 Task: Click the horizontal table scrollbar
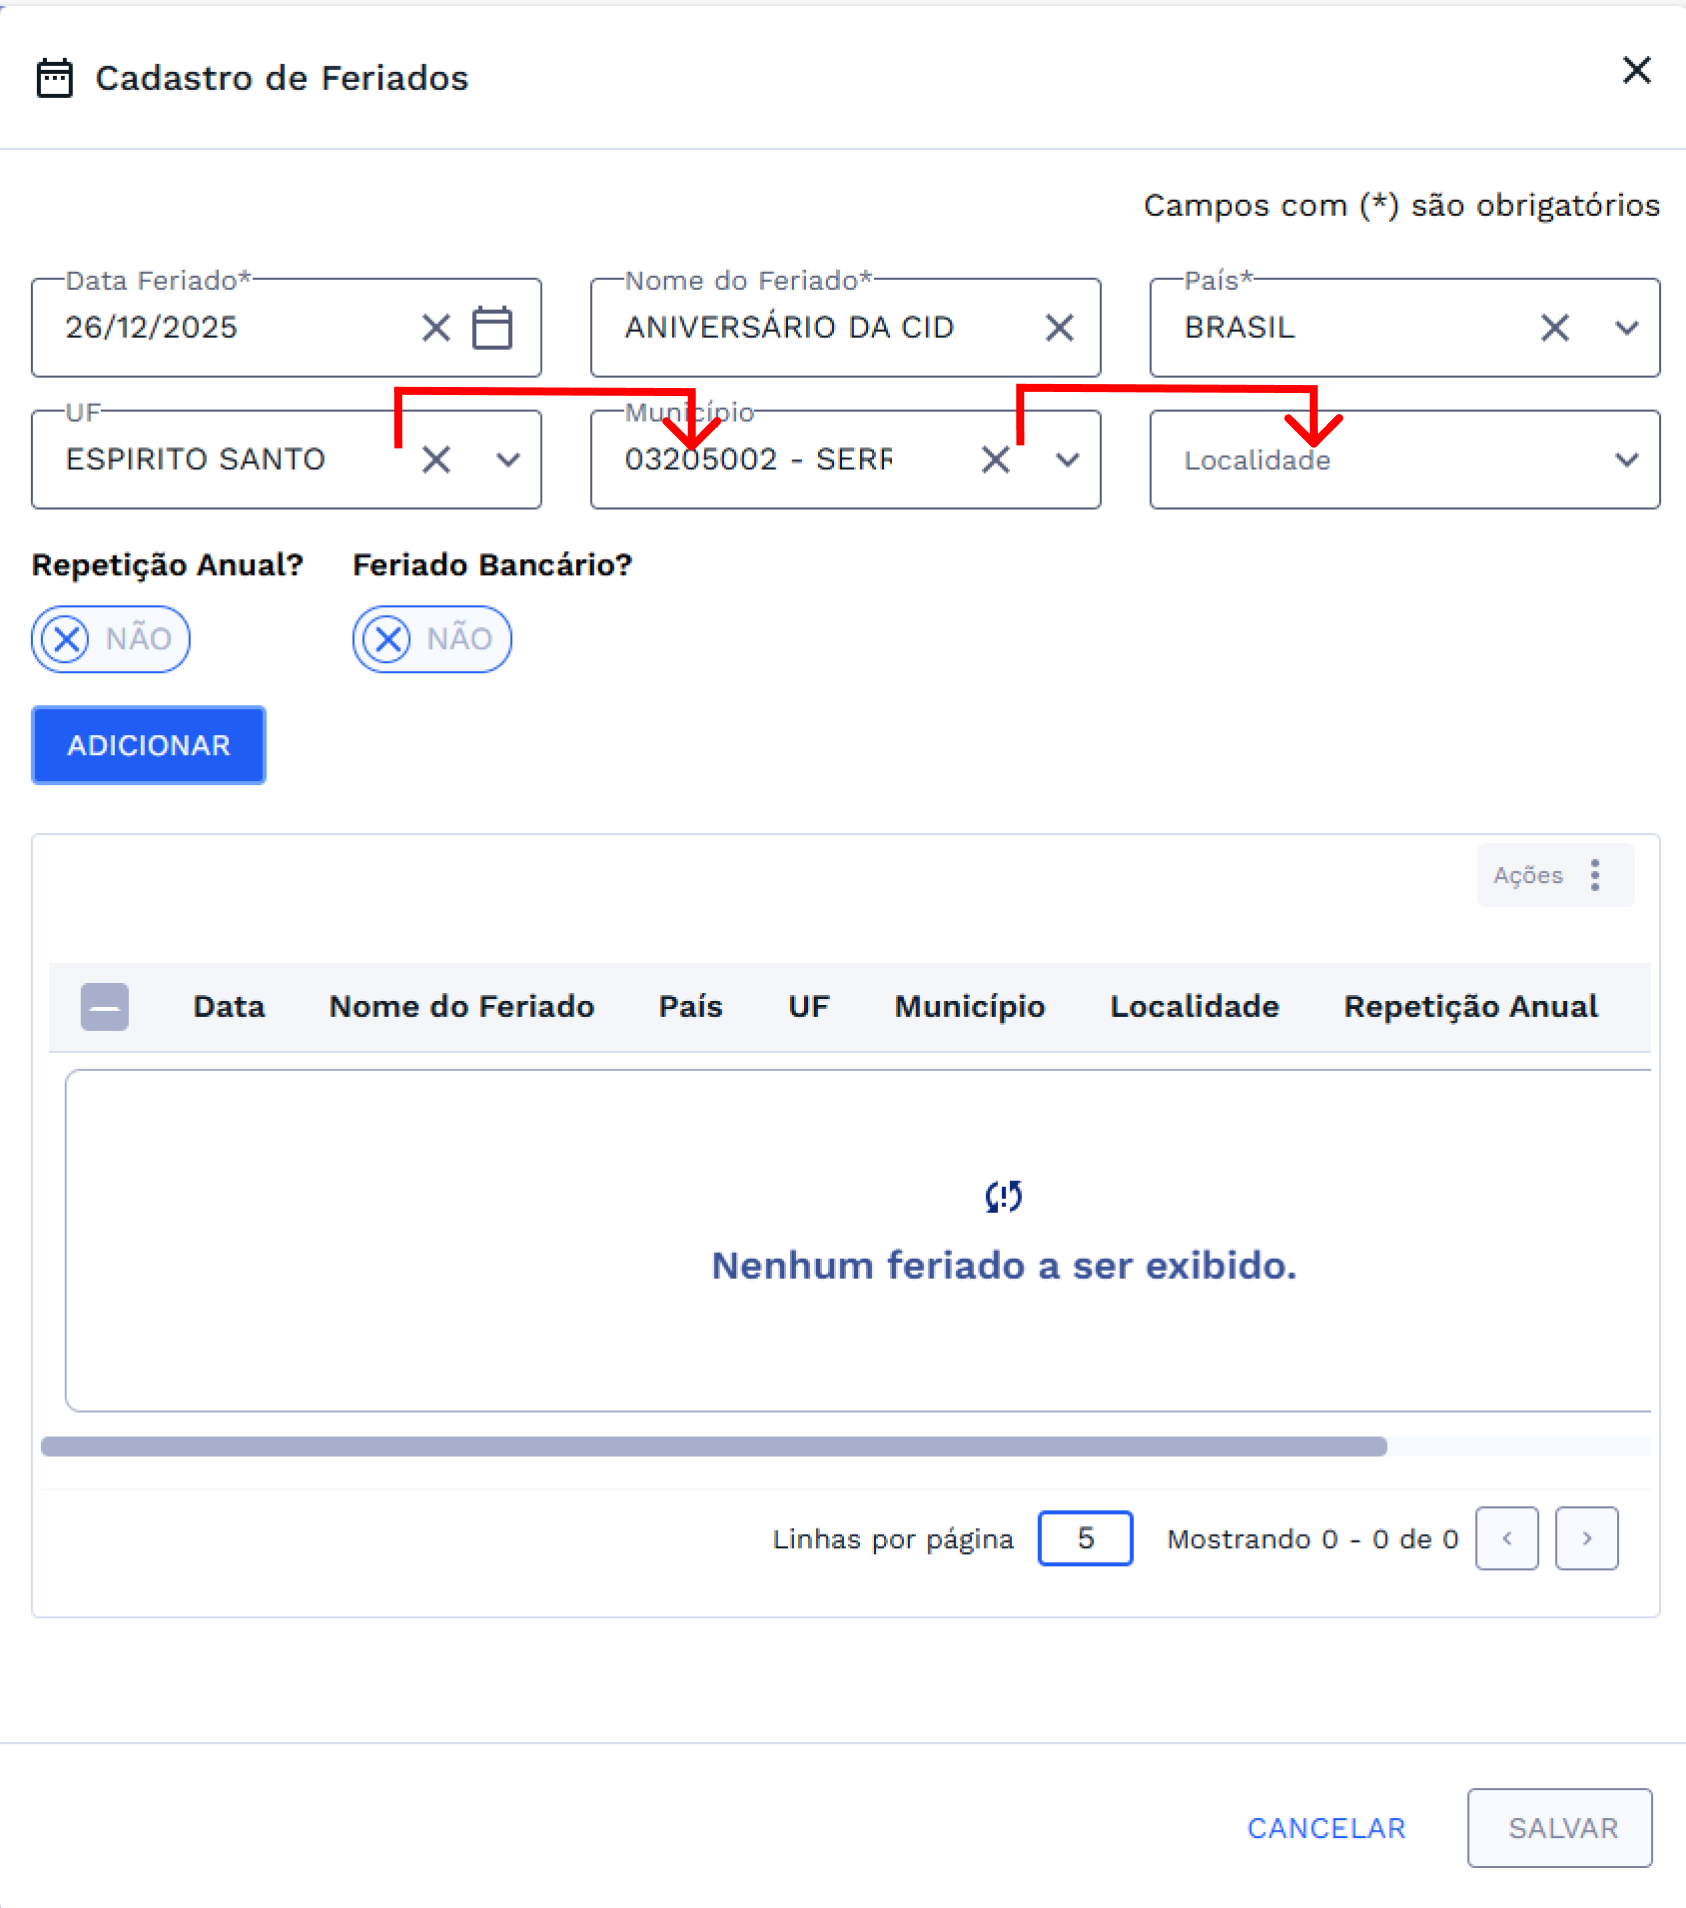713,1446
